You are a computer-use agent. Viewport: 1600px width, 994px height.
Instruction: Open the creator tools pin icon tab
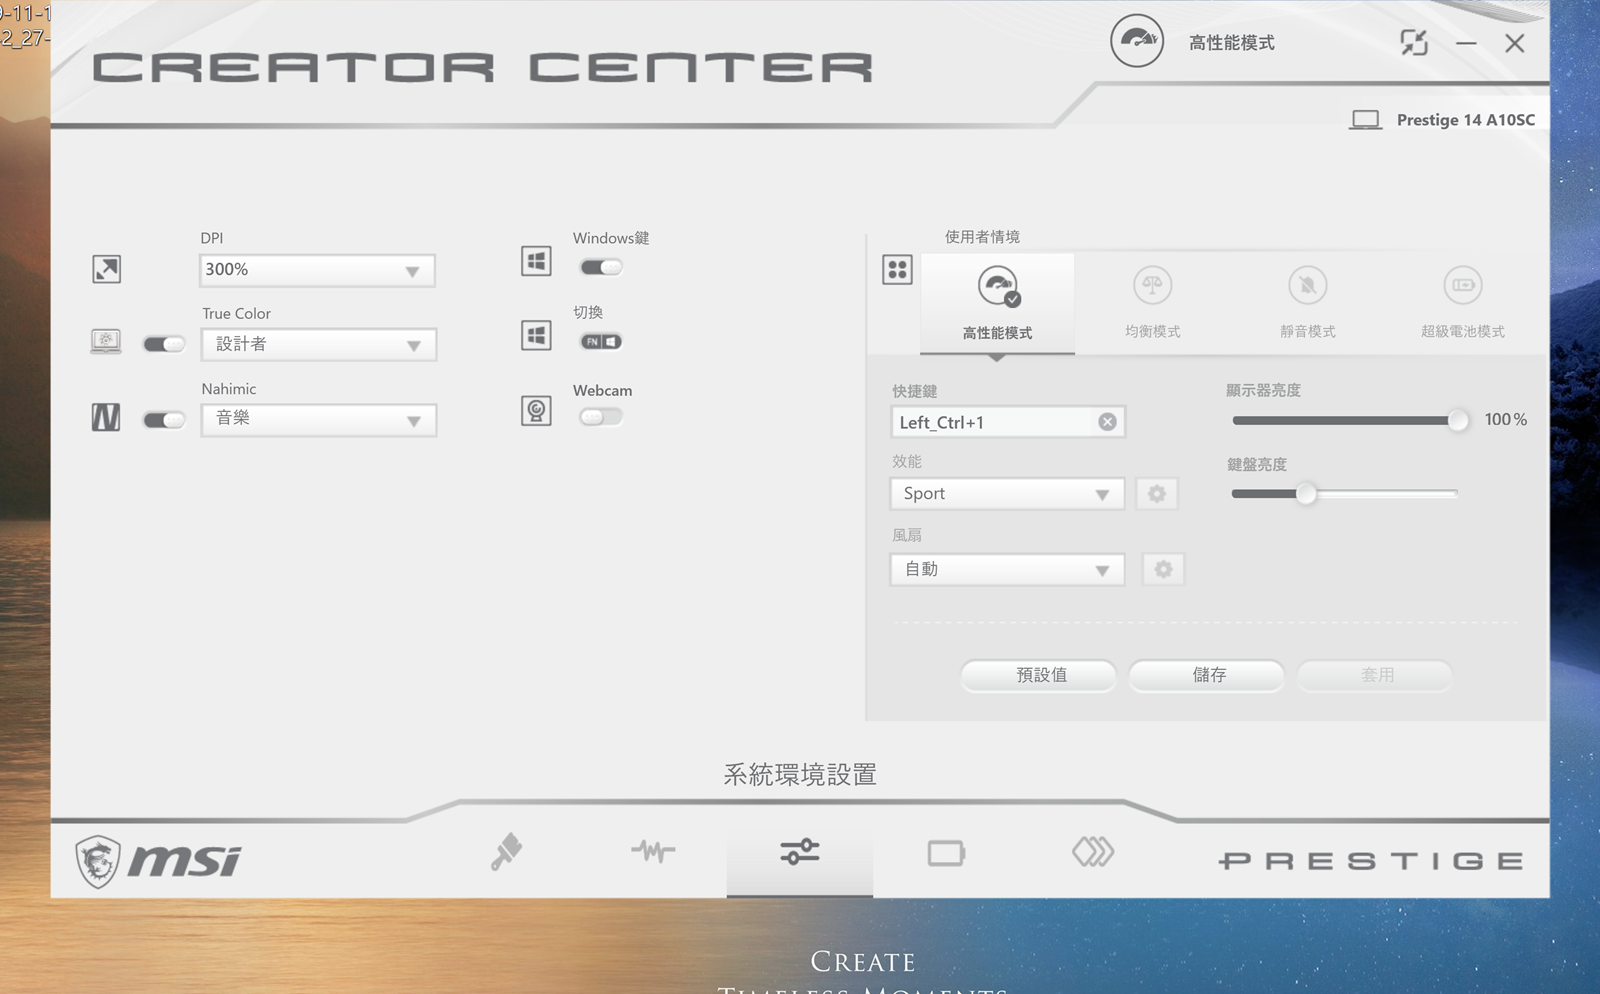(x=507, y=852)
